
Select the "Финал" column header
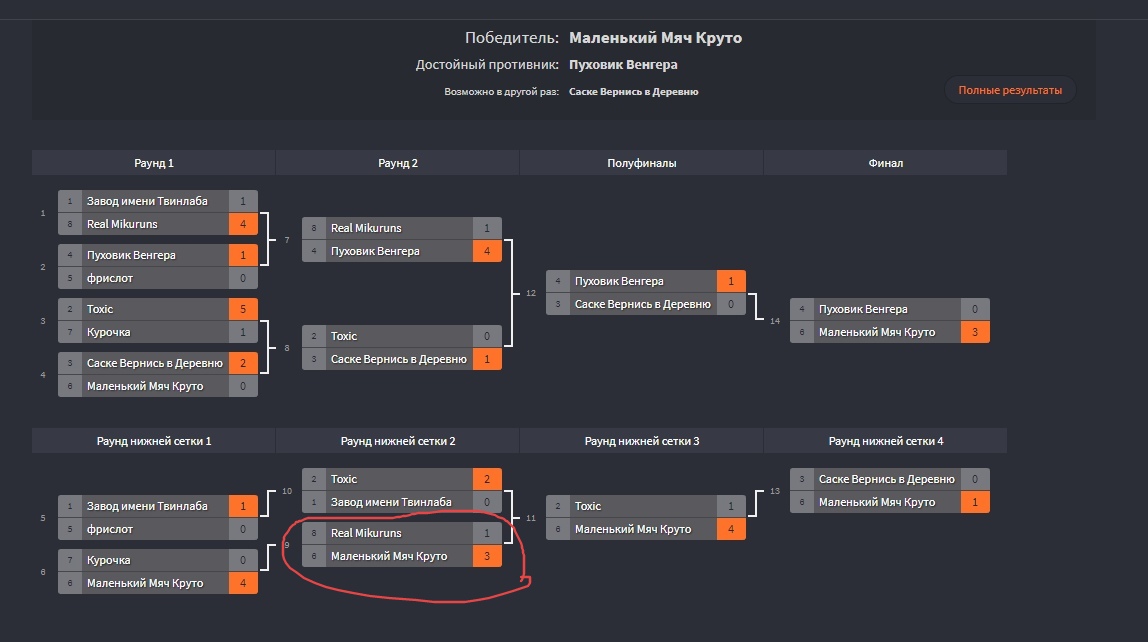point(886,163)
